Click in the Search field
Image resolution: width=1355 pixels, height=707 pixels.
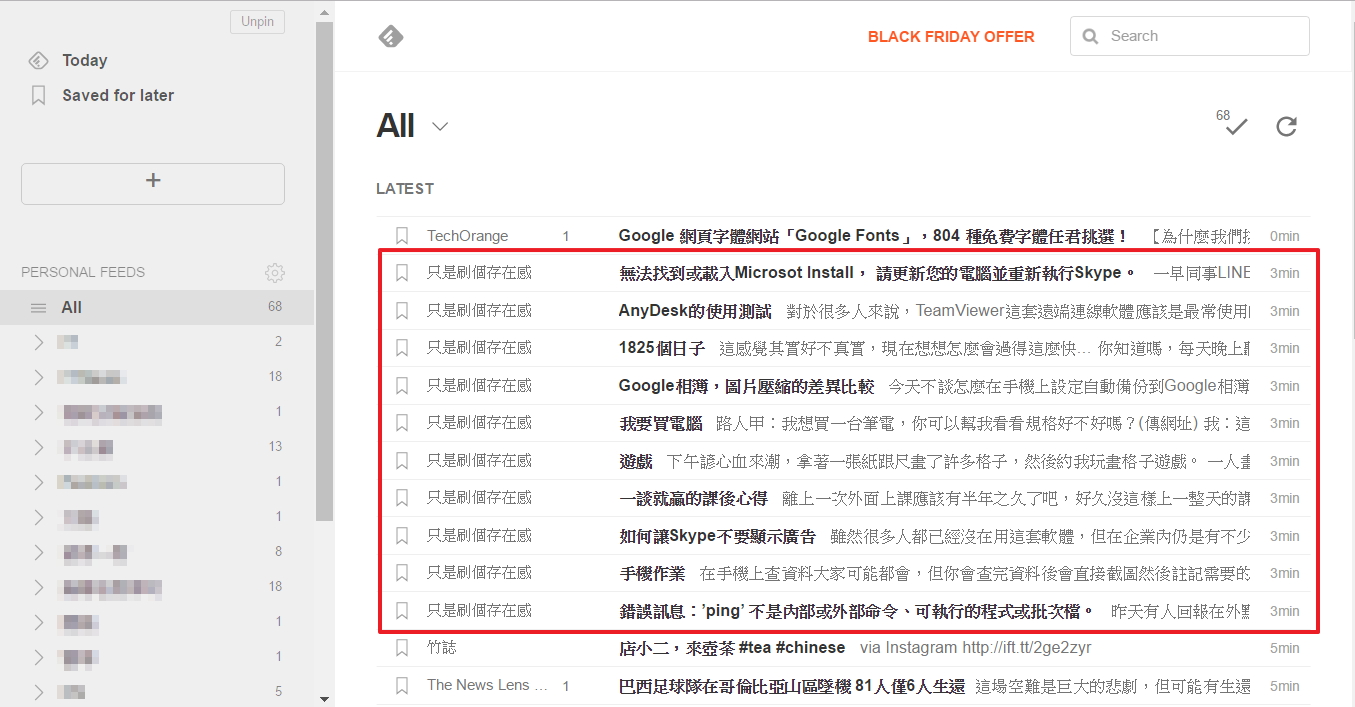point(1190,36)
